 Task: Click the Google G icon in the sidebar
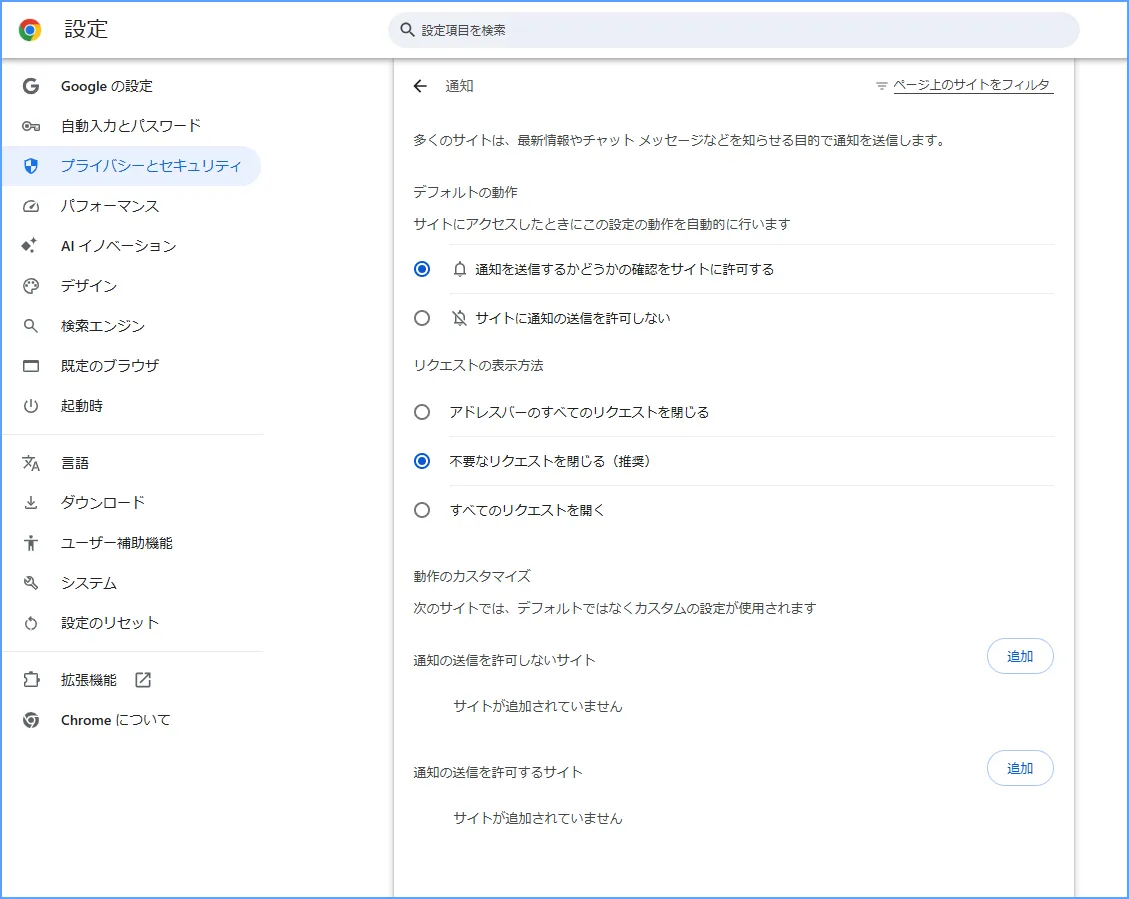tap(31, 86)
